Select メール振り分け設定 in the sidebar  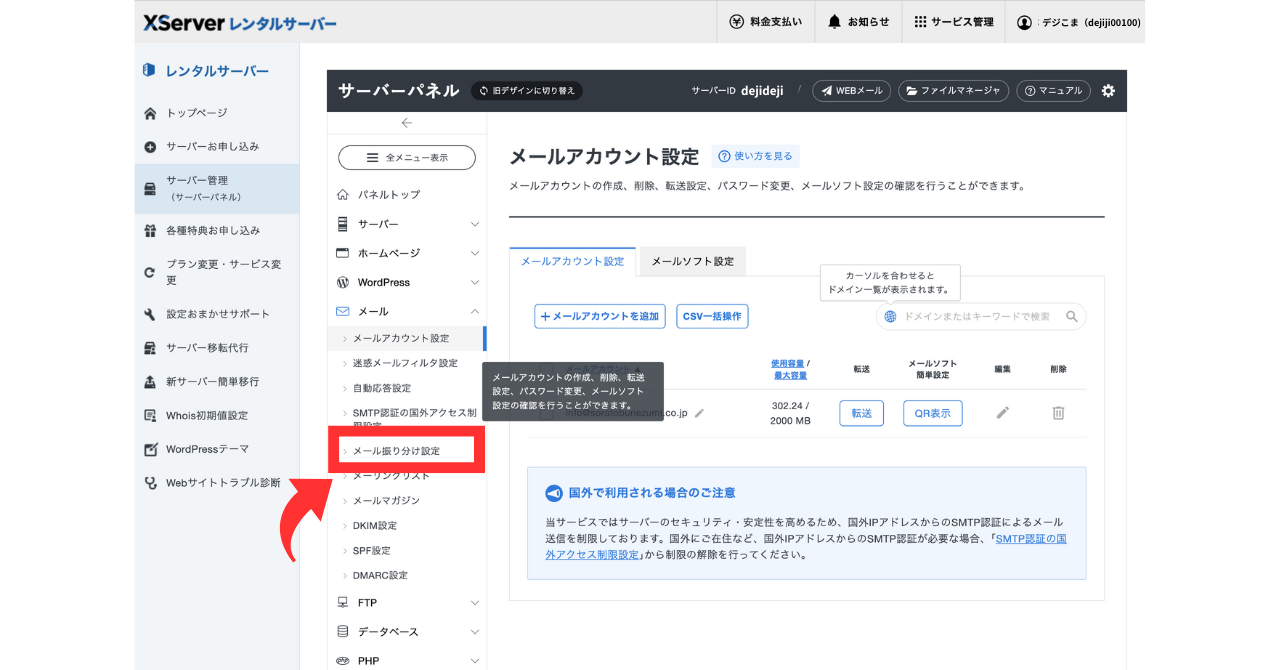396,451
